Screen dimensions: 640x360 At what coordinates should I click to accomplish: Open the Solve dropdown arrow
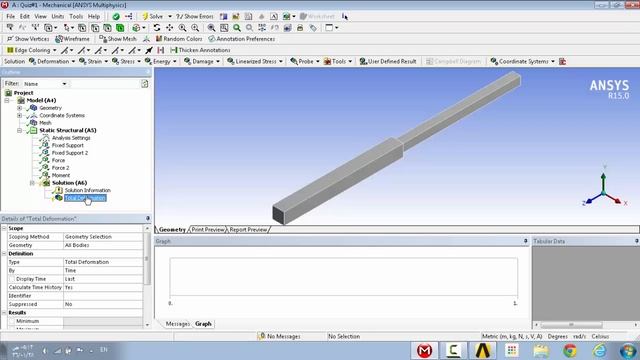170,16
